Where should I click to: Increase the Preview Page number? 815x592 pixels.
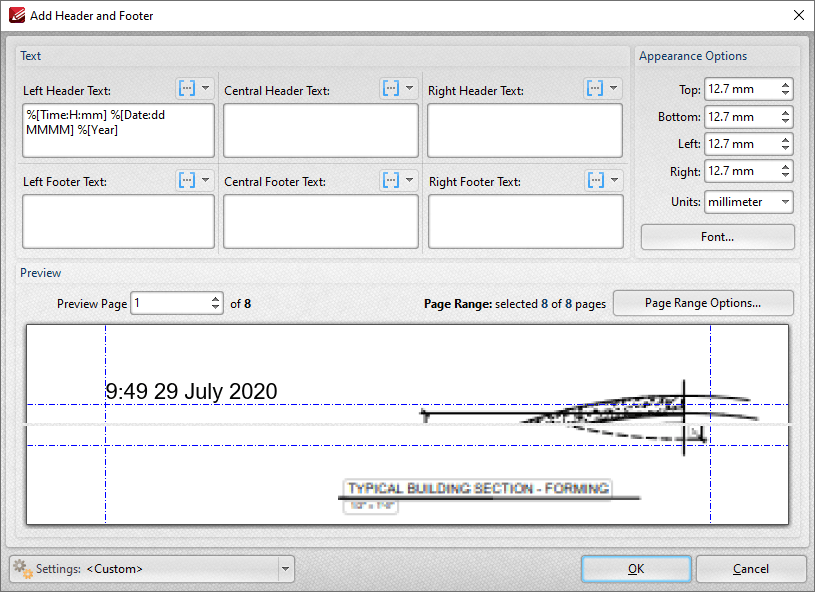coord(216,299)
